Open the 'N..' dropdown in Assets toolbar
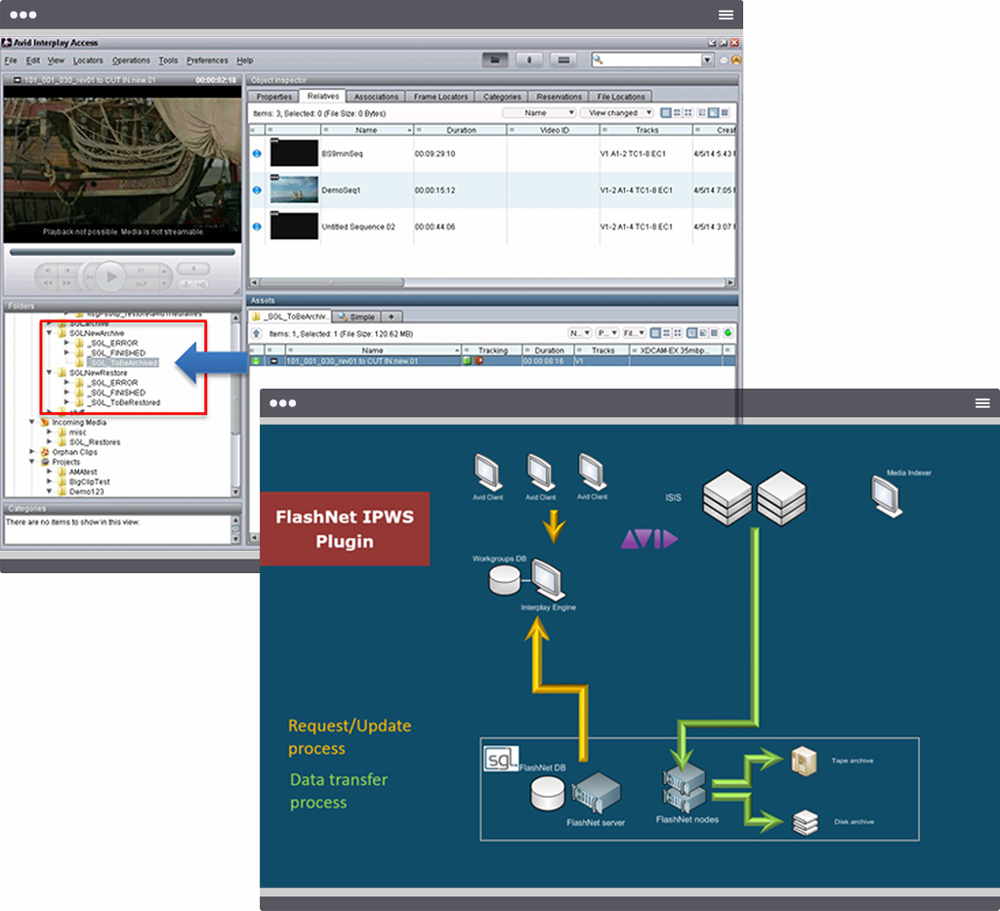 tap(580, 333)
